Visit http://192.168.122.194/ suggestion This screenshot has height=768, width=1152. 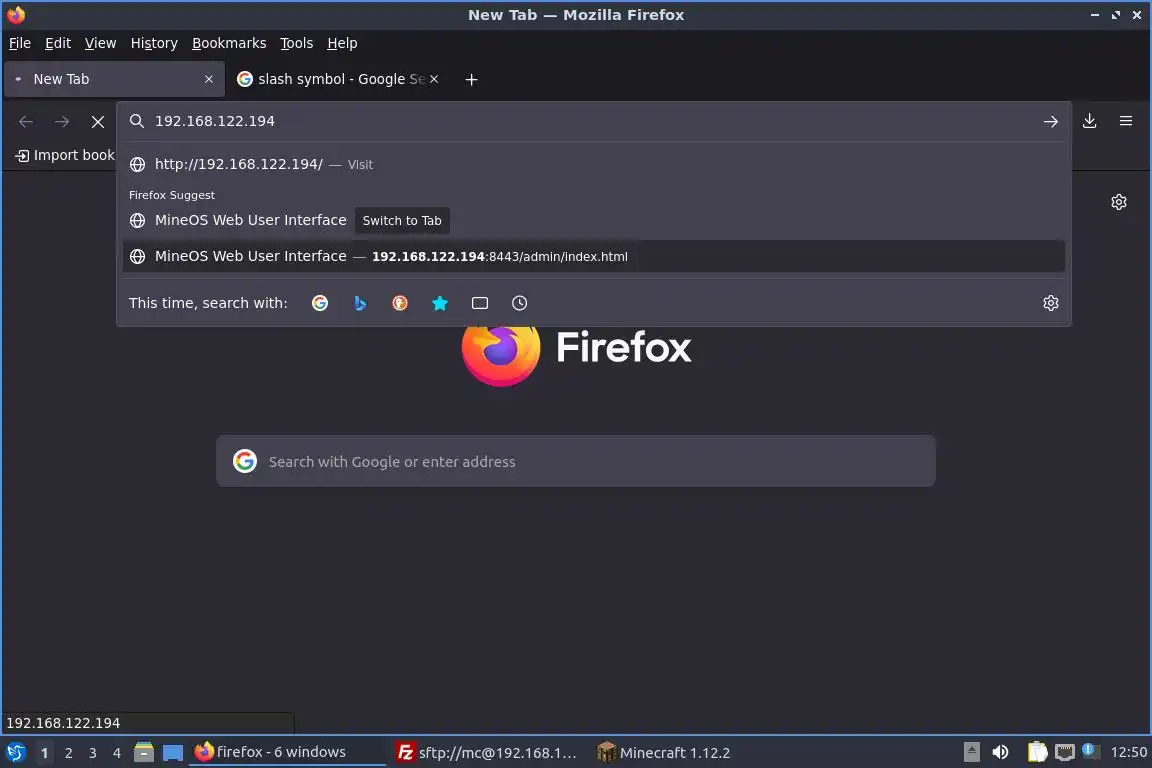[594, 164]
